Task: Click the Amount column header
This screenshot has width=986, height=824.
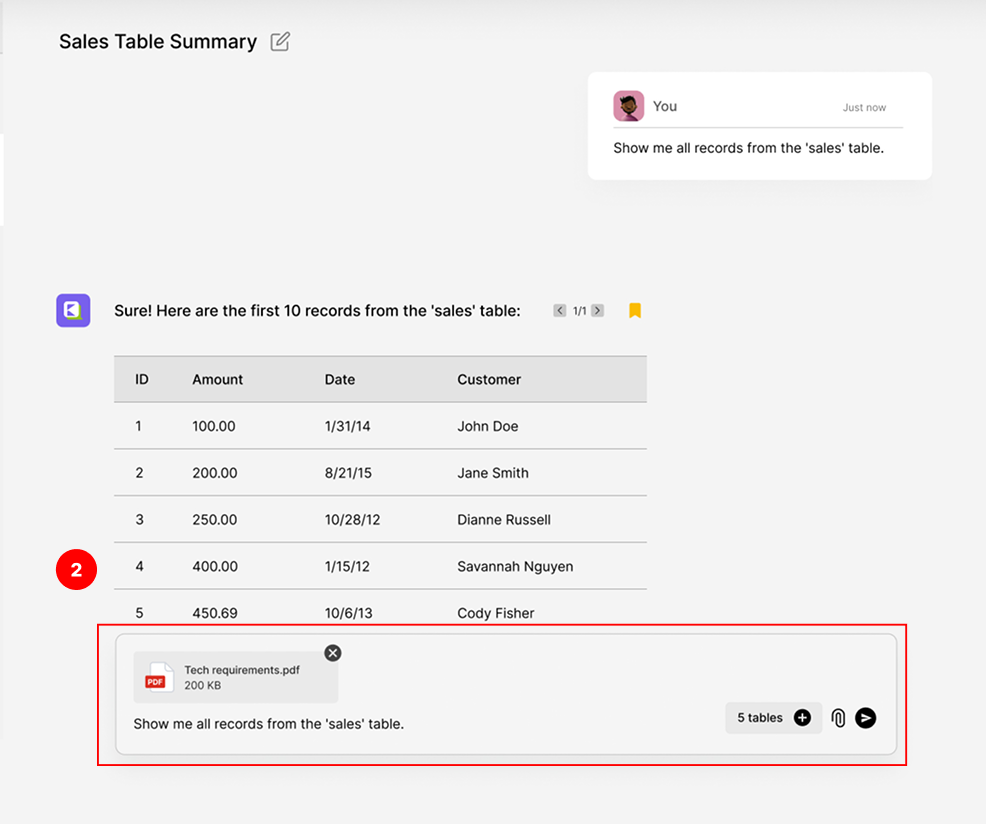Action: point(218,380)
